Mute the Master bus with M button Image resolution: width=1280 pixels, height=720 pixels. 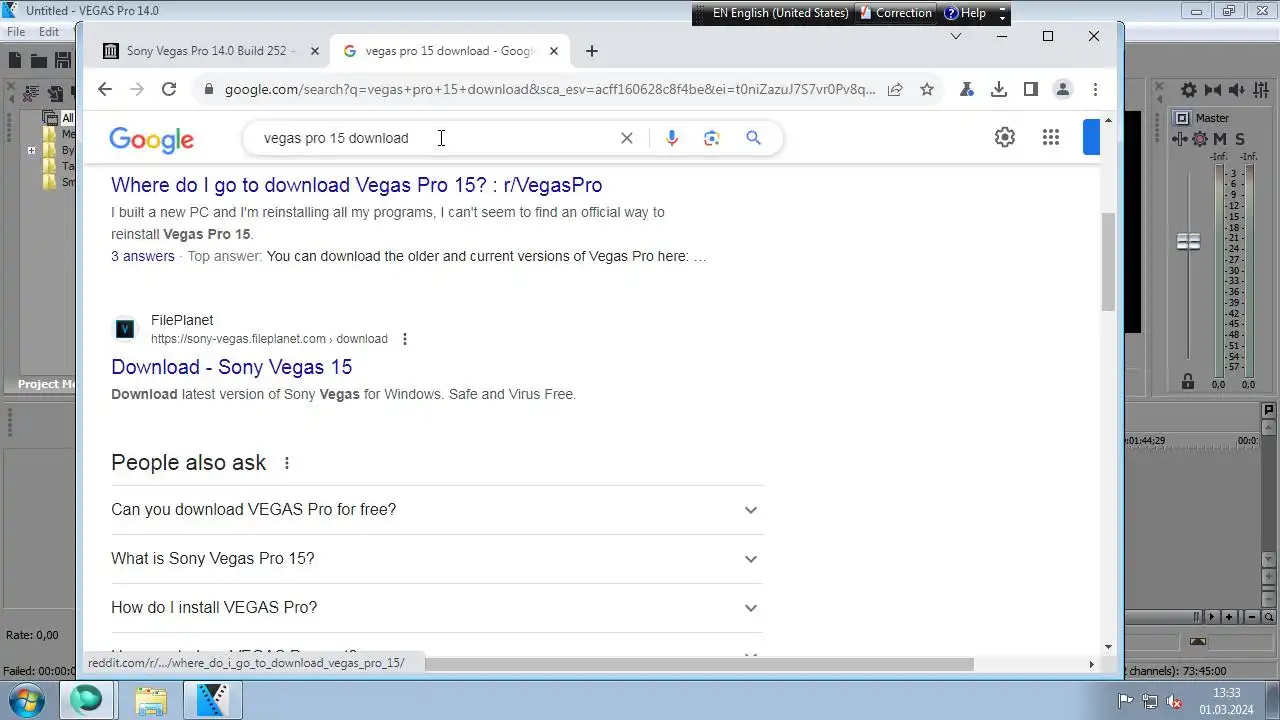[x=1221, y=139]
